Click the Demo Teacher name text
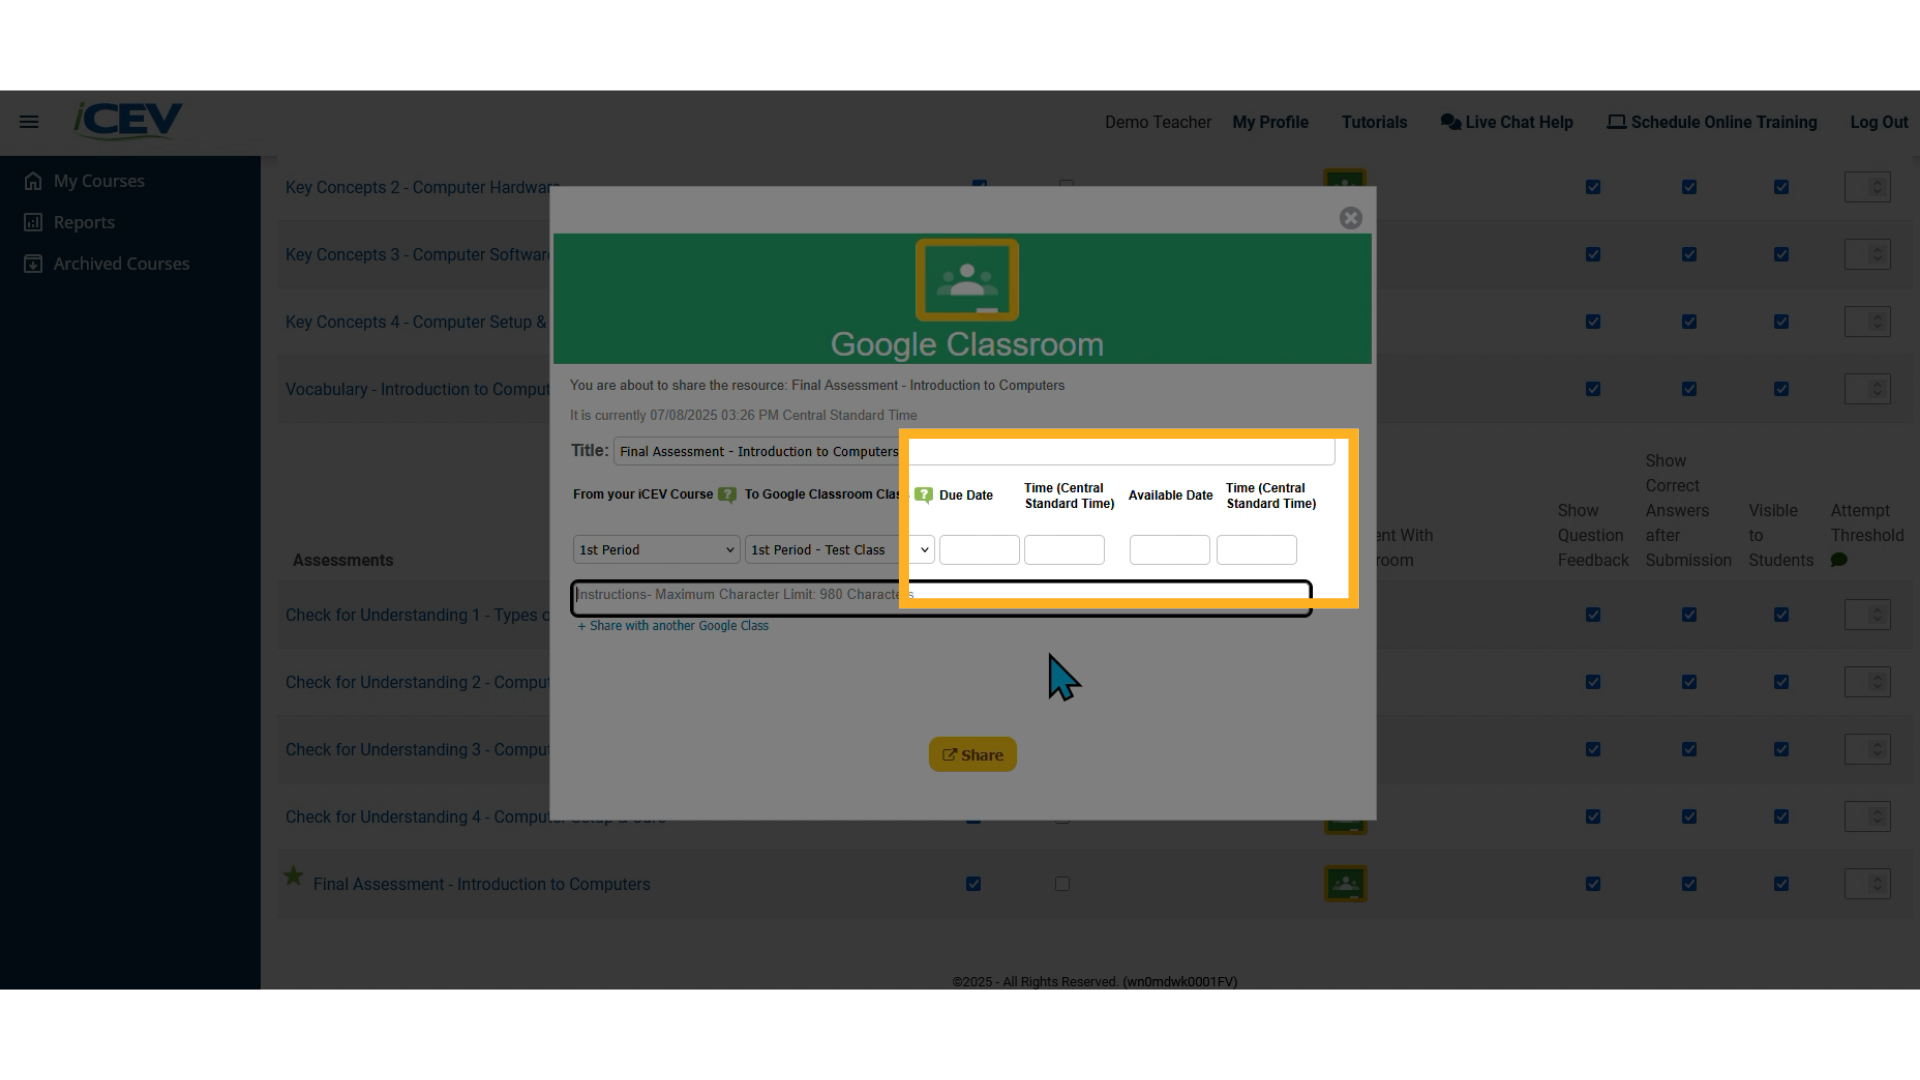1920x1080 pixels. pos(1158,122)
